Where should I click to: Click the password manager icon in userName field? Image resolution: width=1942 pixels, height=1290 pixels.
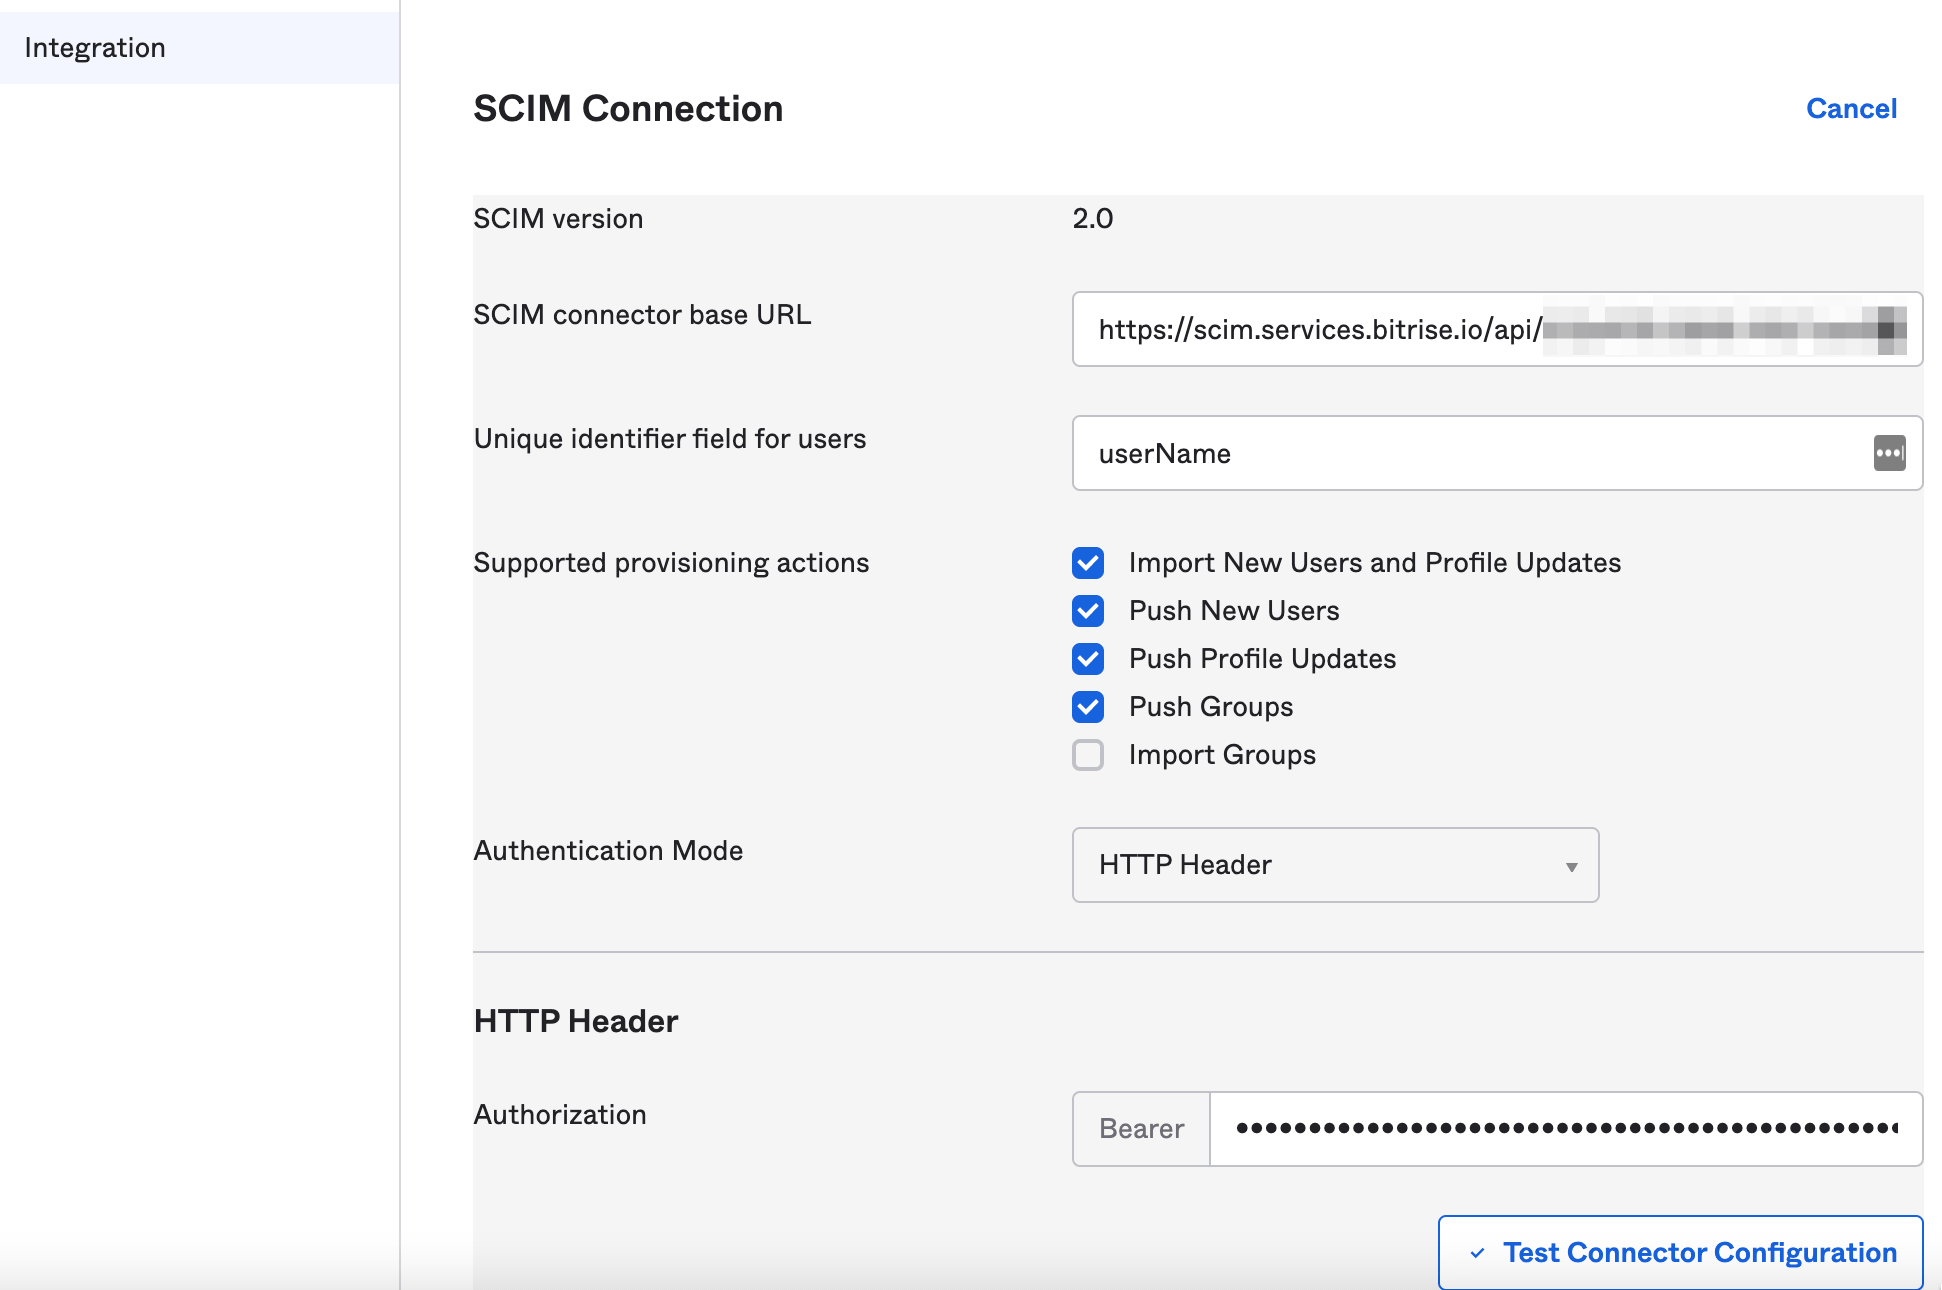1890,453
